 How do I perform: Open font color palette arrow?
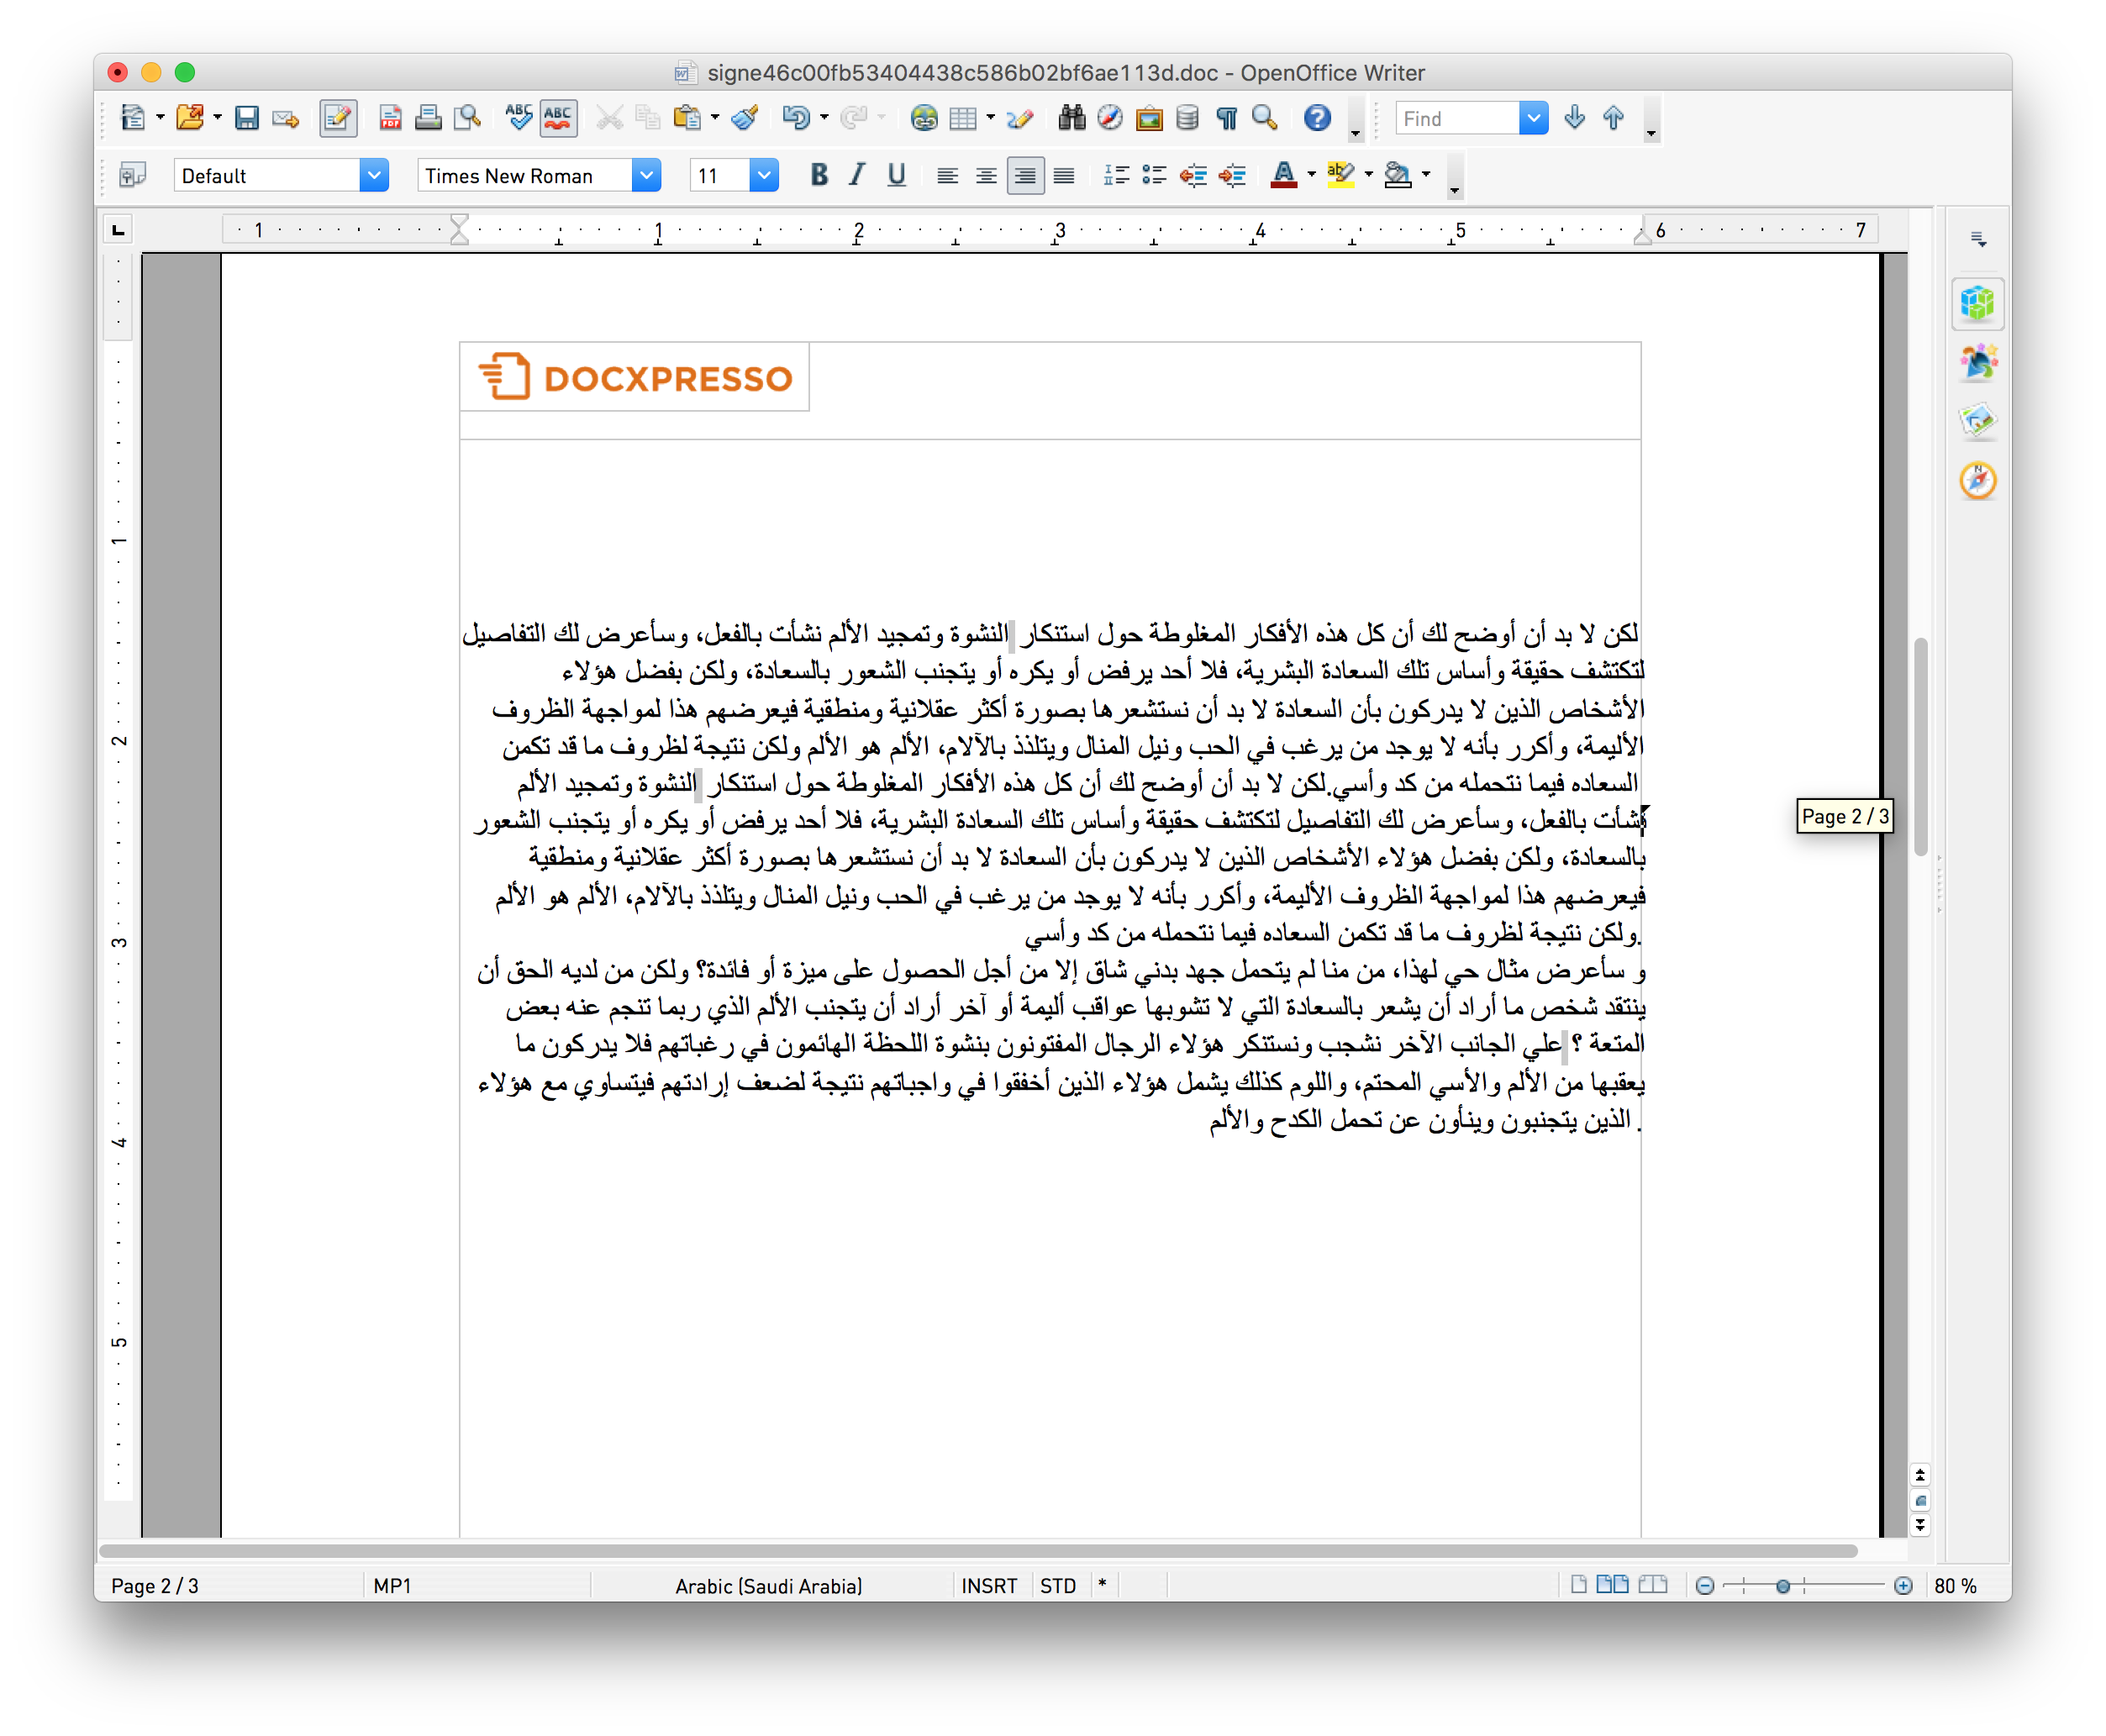pos(1311,176)
